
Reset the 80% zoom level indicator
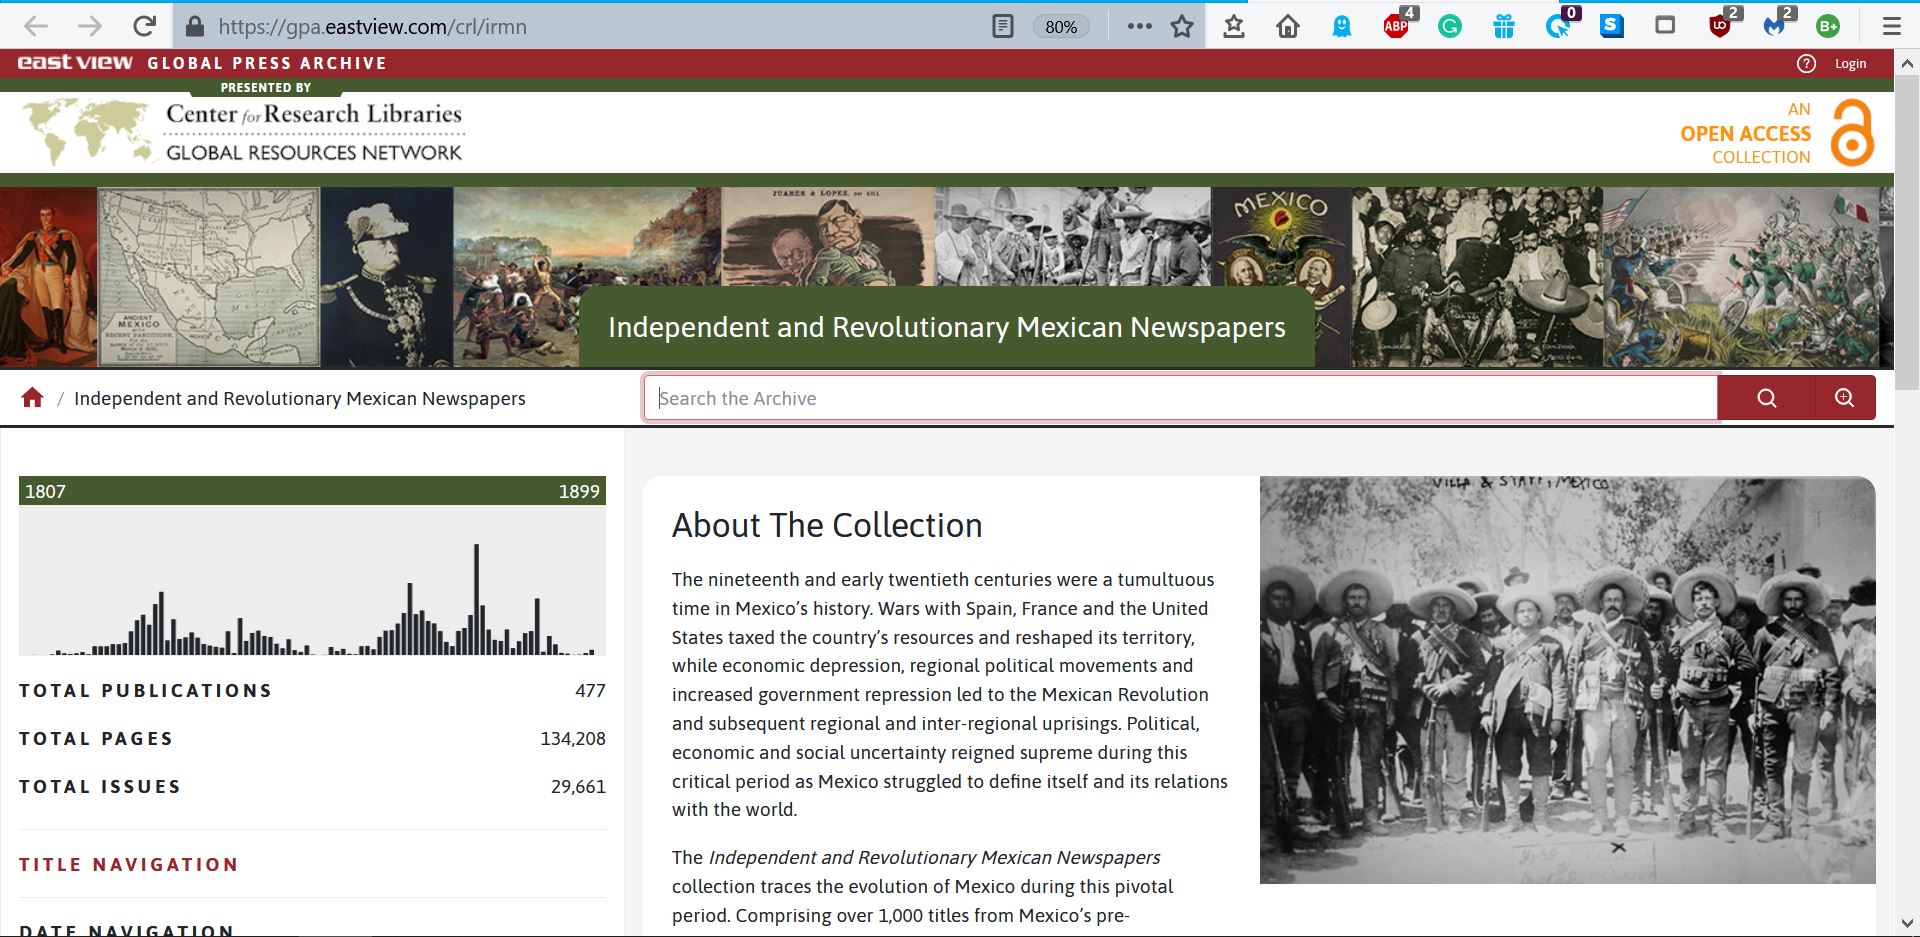1060,27
